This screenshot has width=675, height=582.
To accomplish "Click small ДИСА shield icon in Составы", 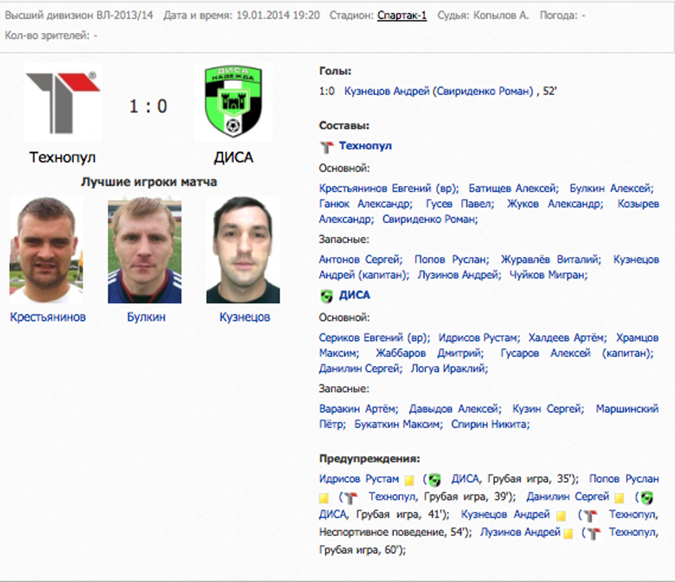I will coord(327,296).
